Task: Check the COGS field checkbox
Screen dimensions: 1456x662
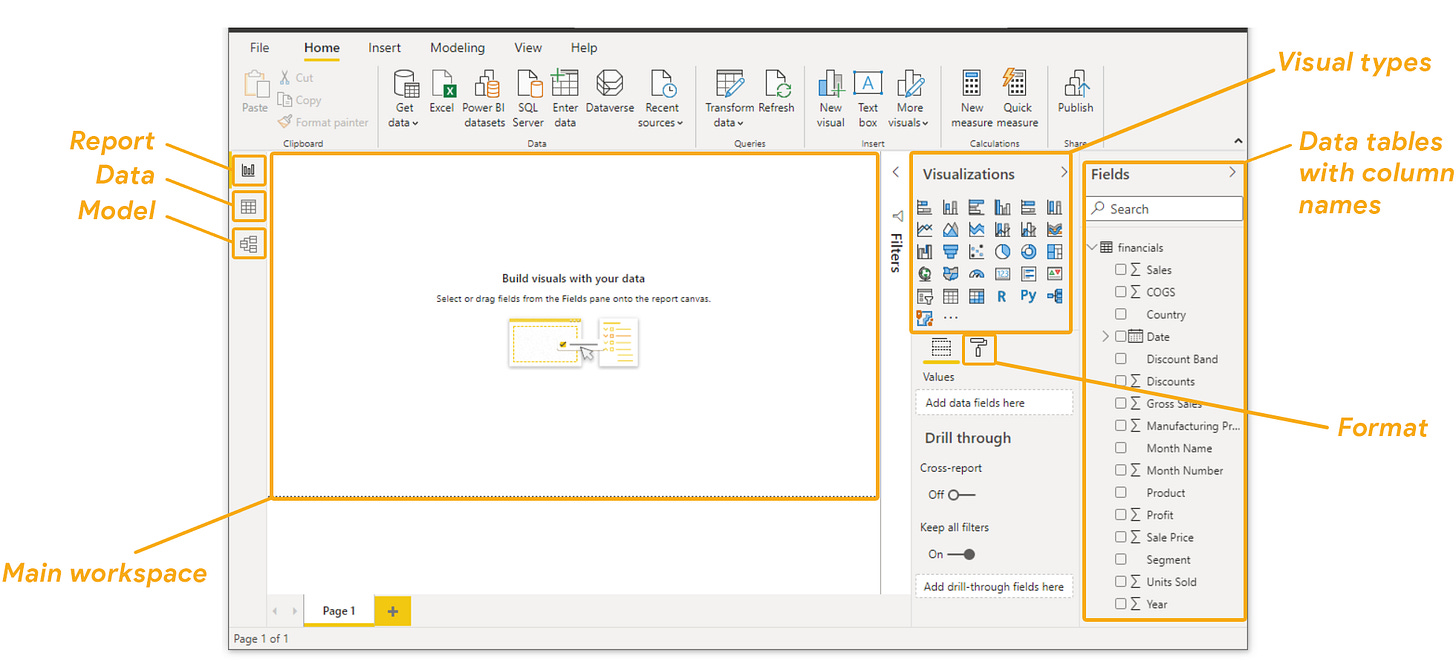Action: click(1121, 292)
